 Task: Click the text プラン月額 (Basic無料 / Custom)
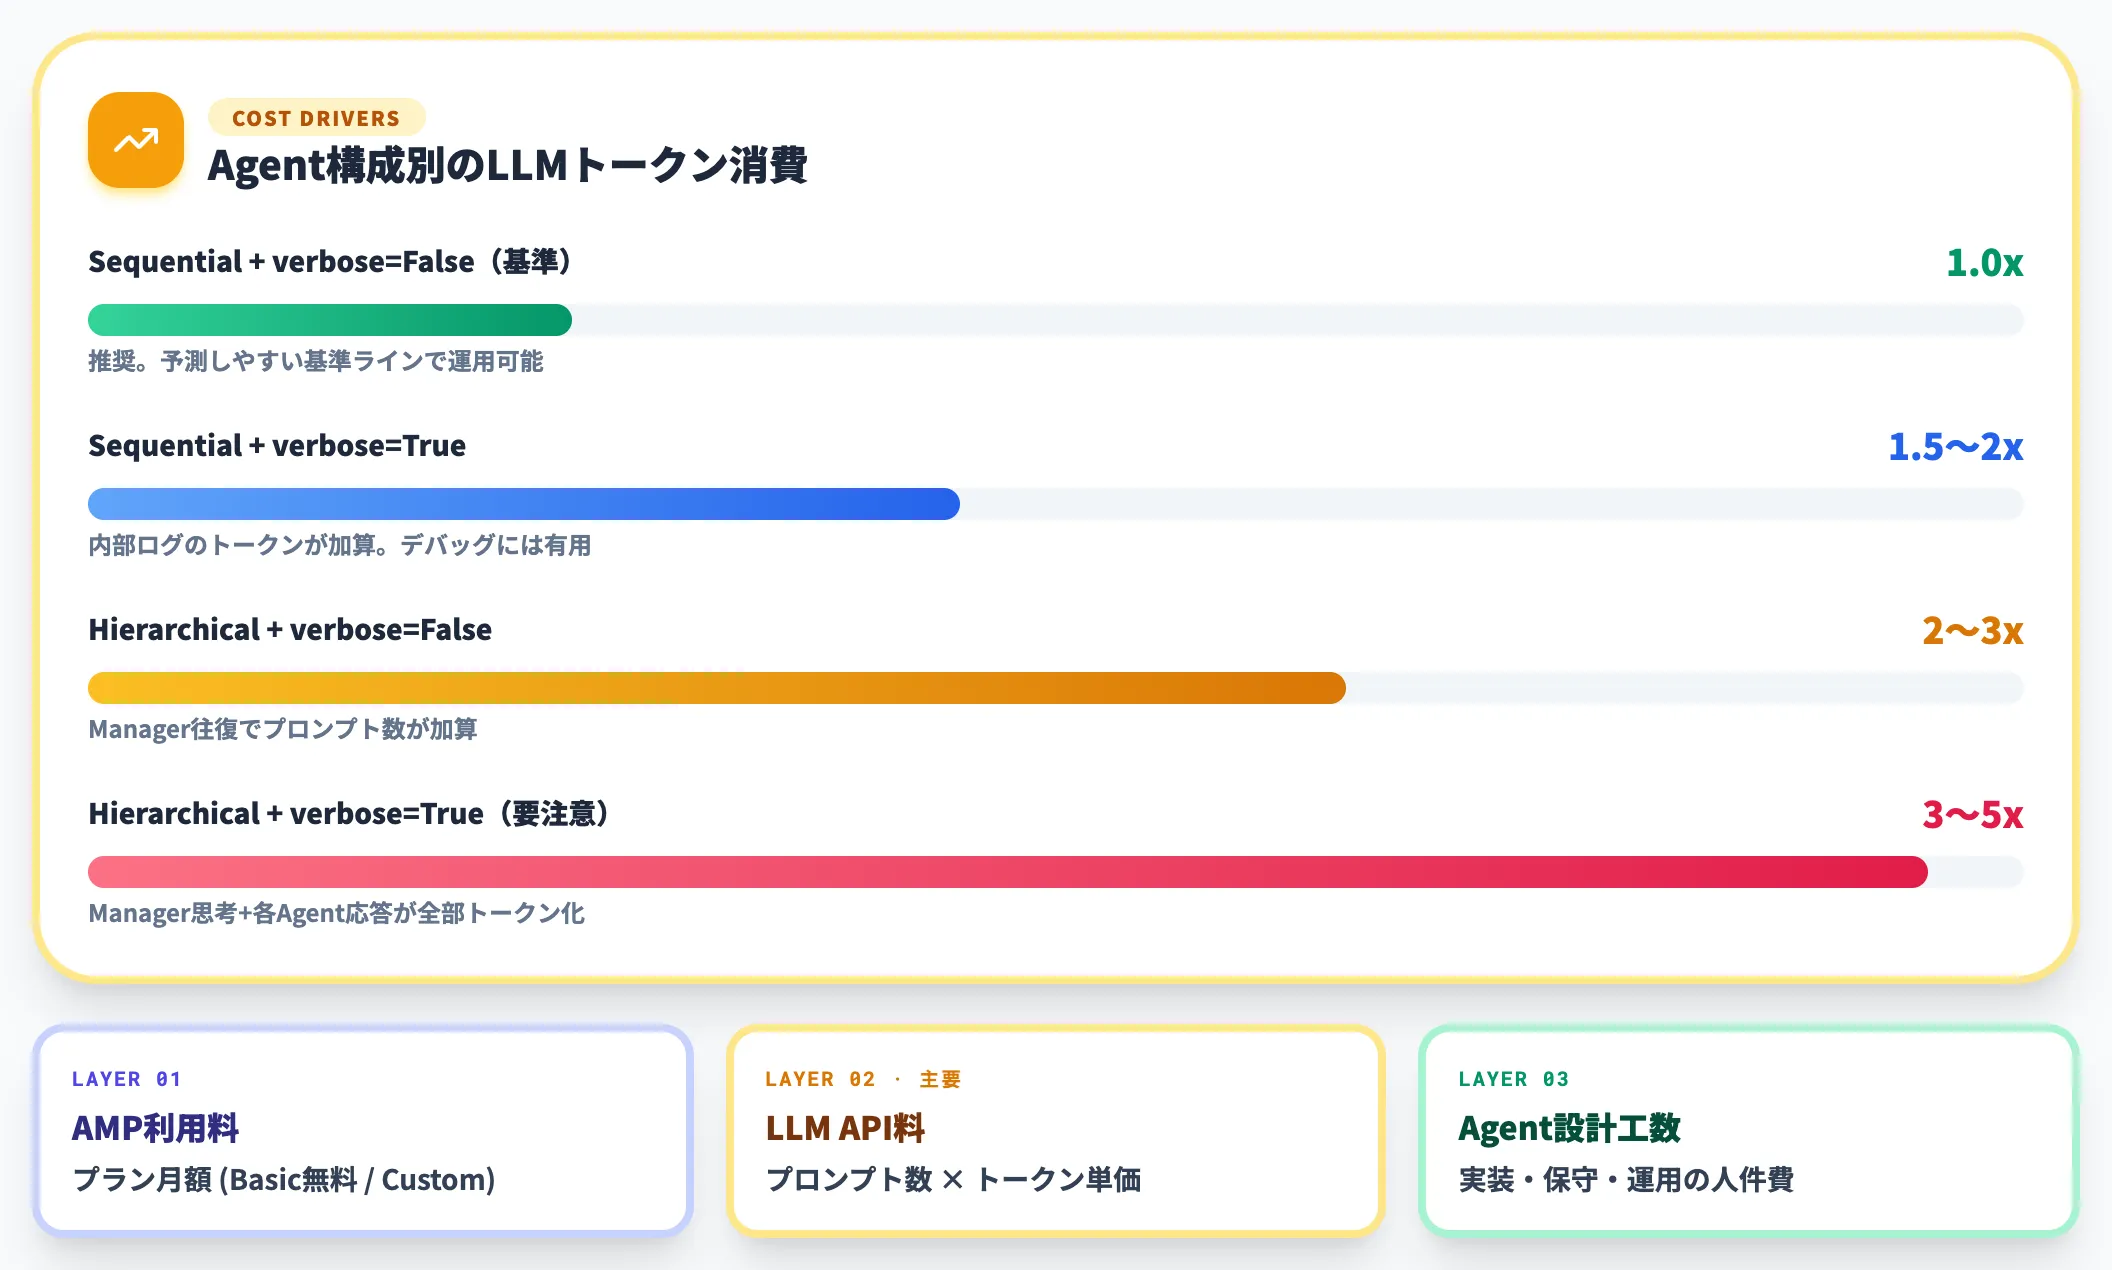point(284,1180)
